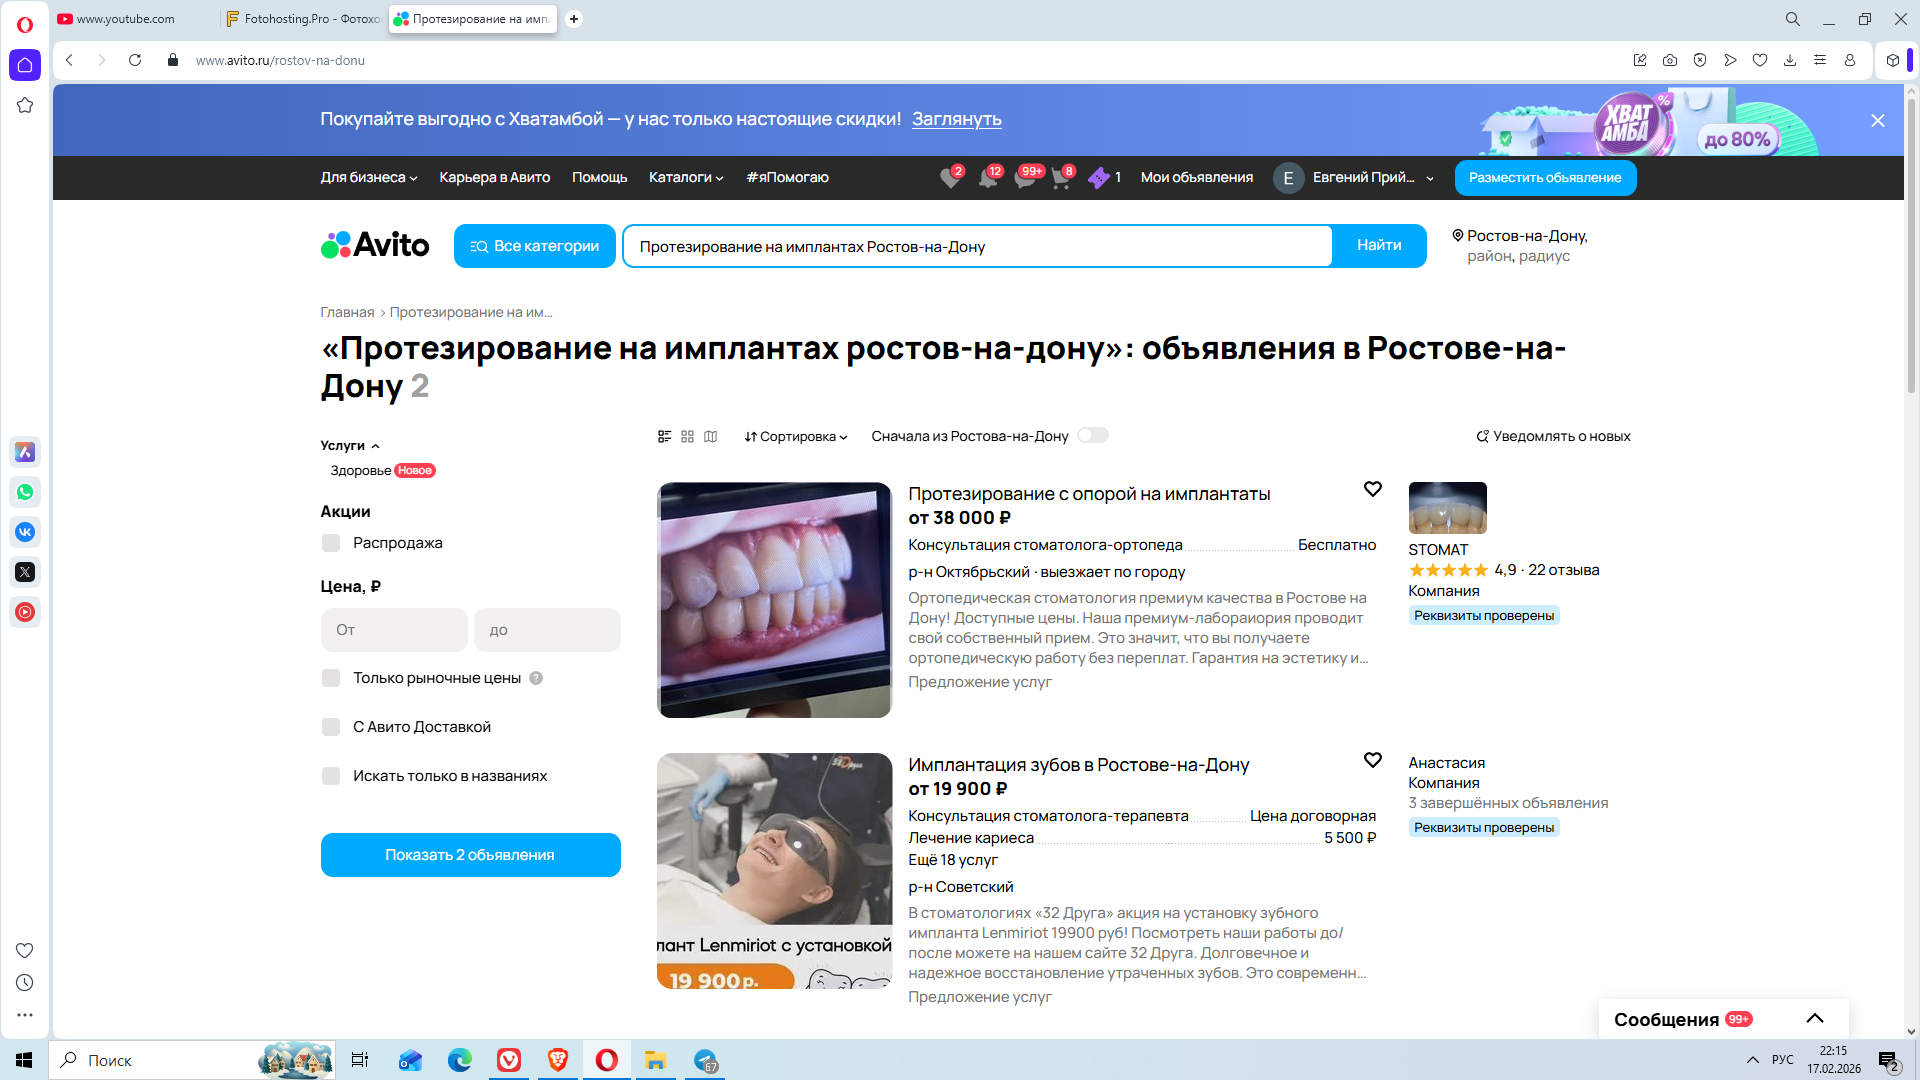This screenshot has height=1080, width=1920.
Task: Switch to map view of listings
Action: 710,437
